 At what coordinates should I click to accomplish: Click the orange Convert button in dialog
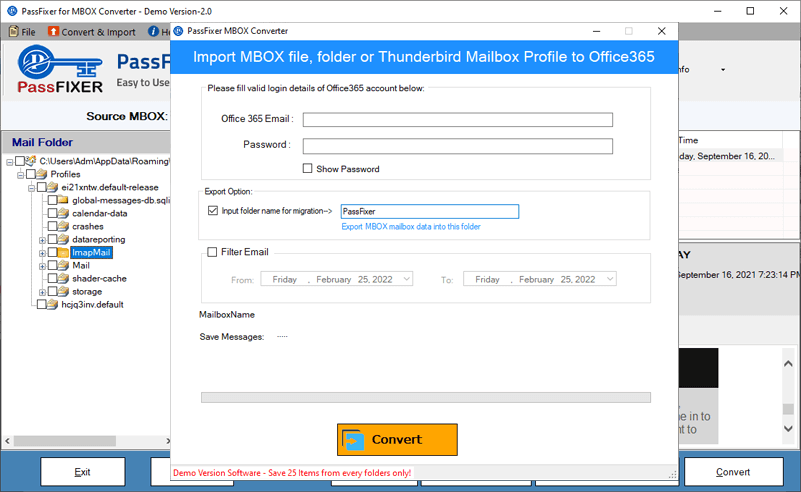pyautogui.click(x=397, y=439)
